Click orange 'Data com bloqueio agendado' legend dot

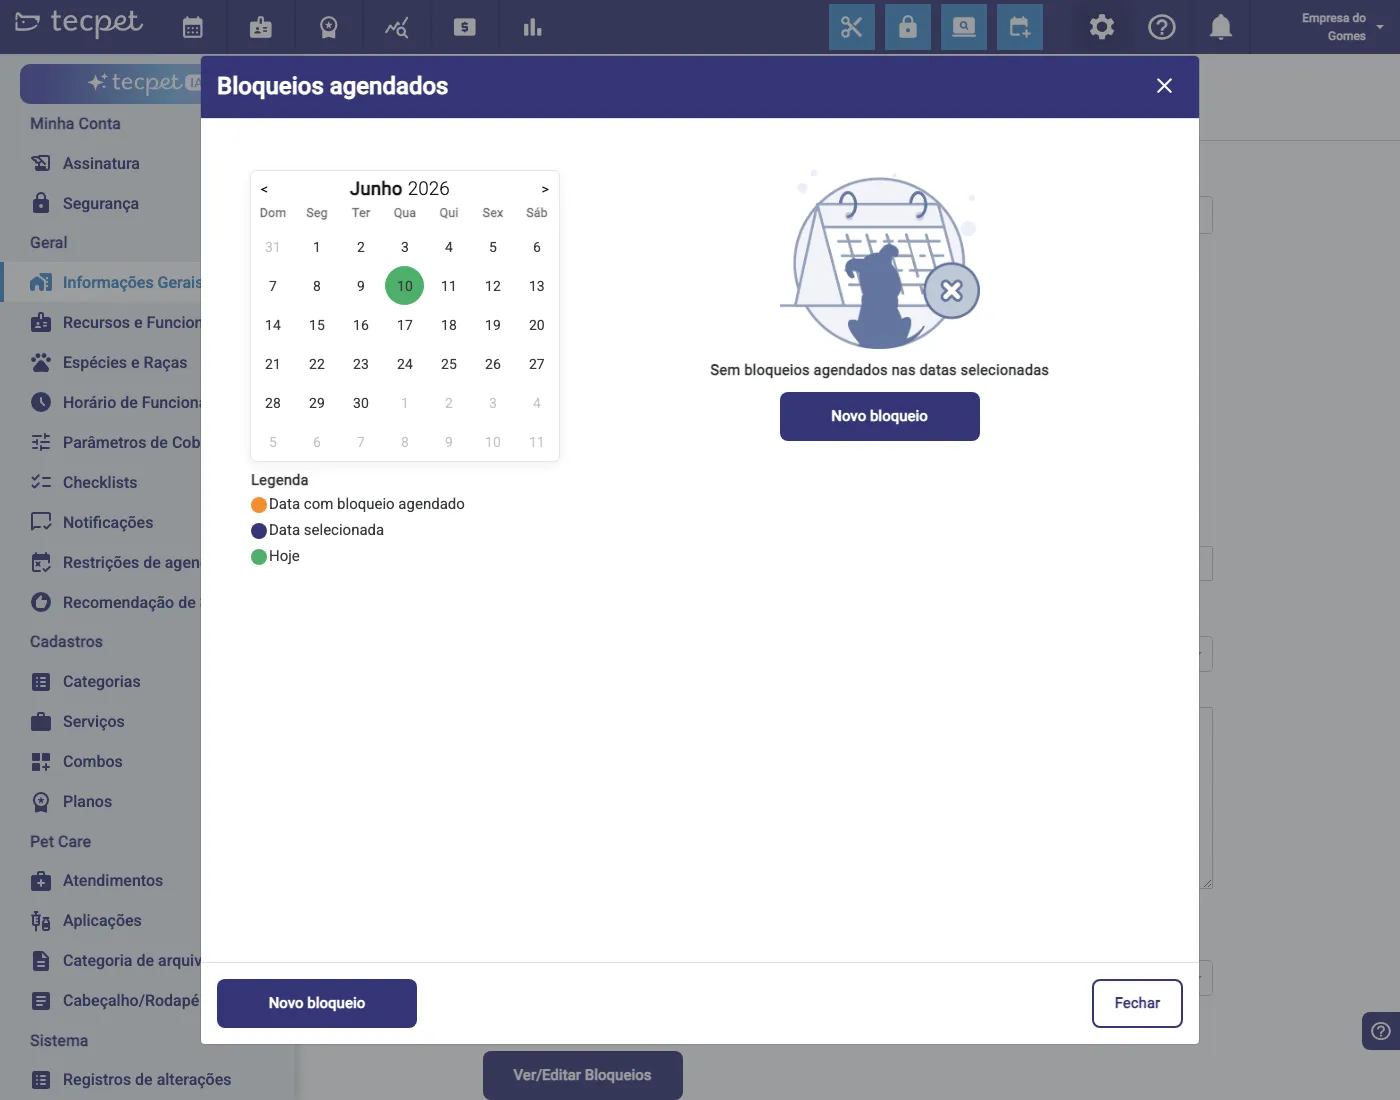click(x=259, y=505)
